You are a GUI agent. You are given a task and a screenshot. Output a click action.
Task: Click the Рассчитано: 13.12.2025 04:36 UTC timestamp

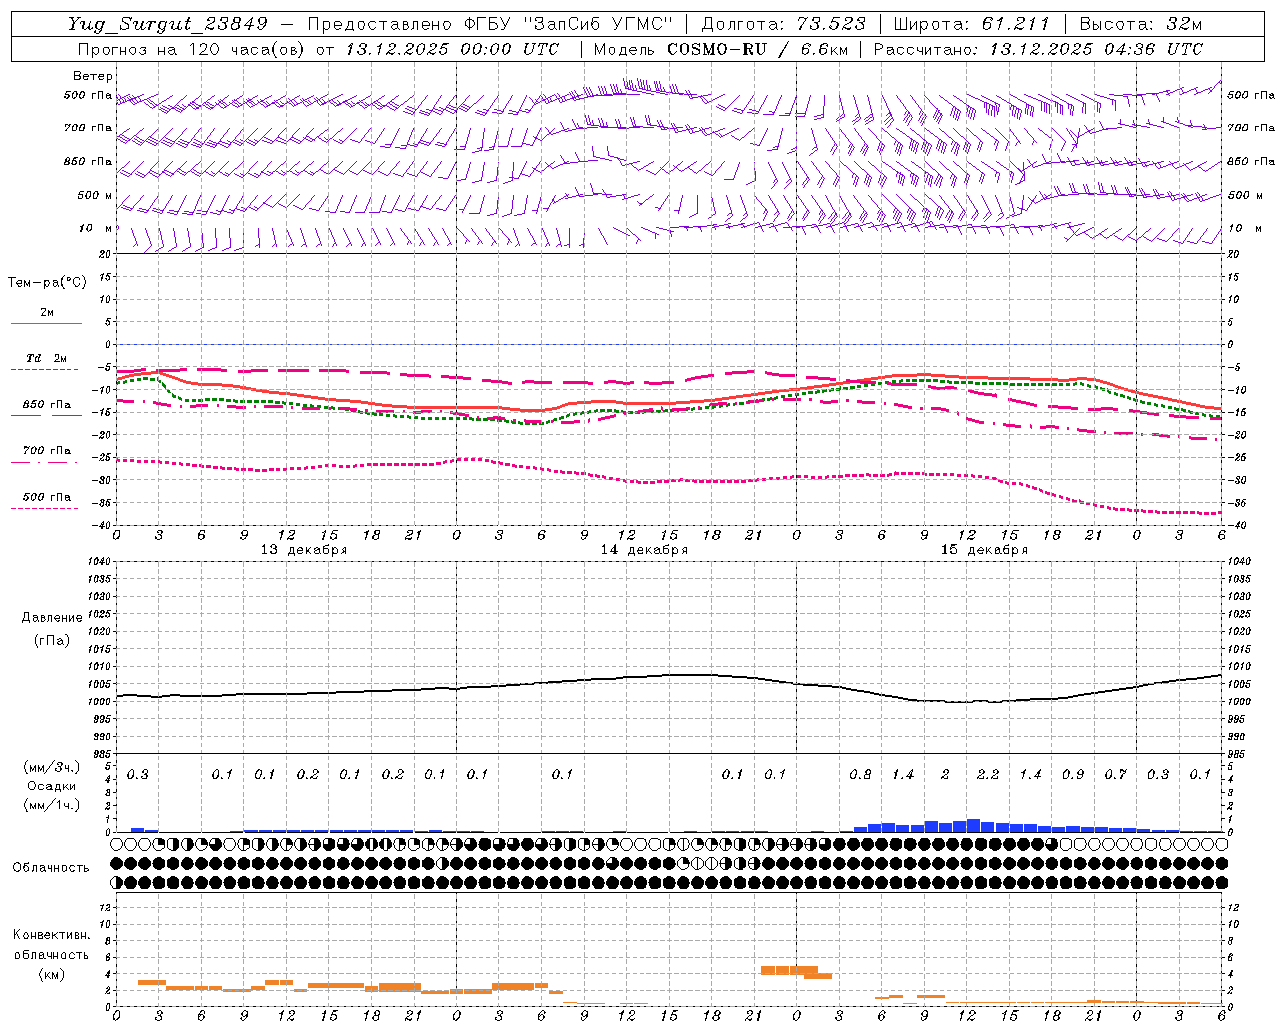(1038, 49)
